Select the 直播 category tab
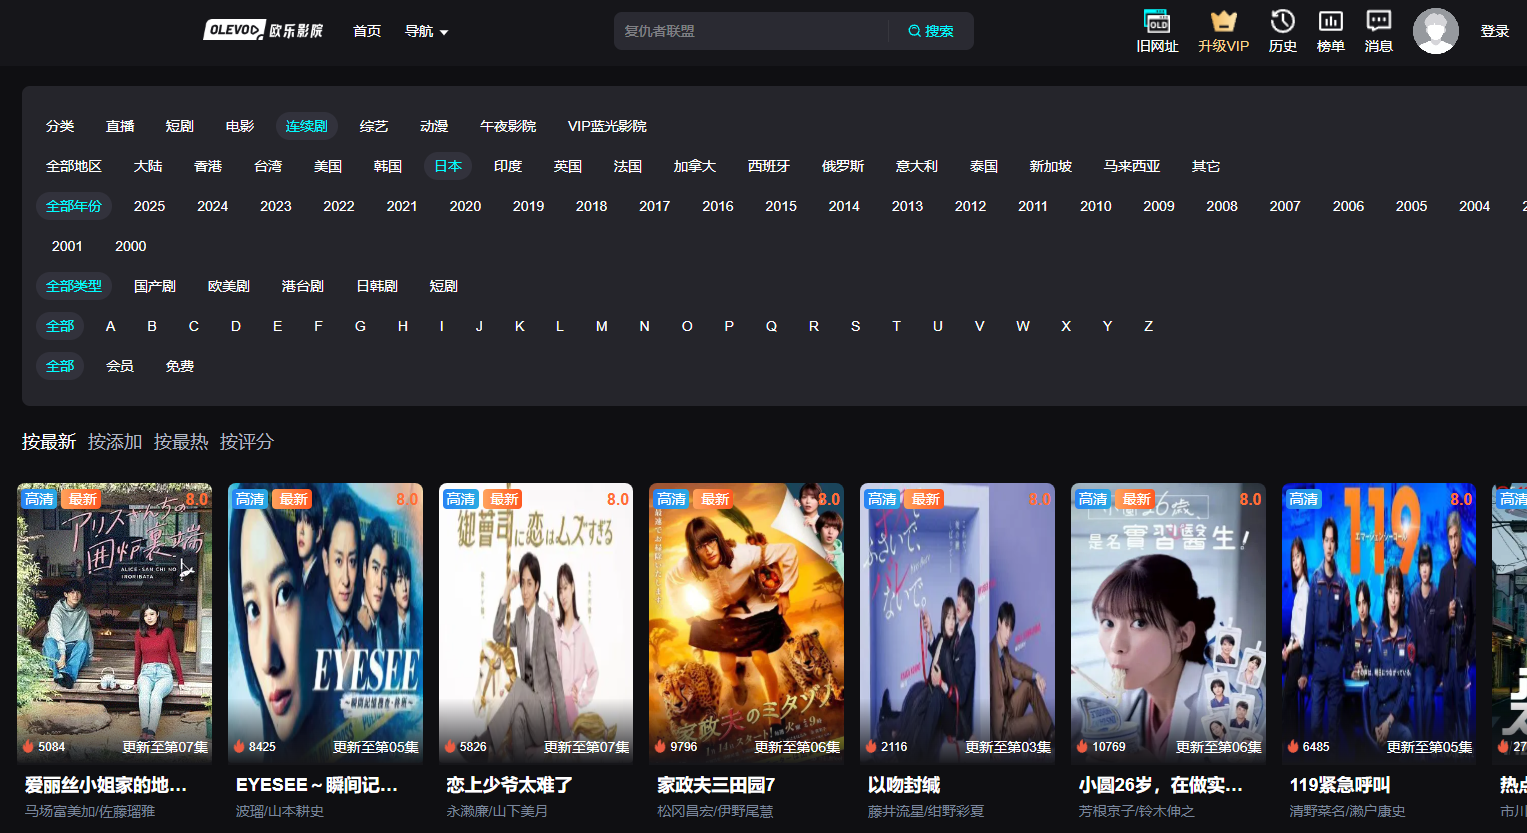The image size is (1527, 833). (x=120, y=126)
